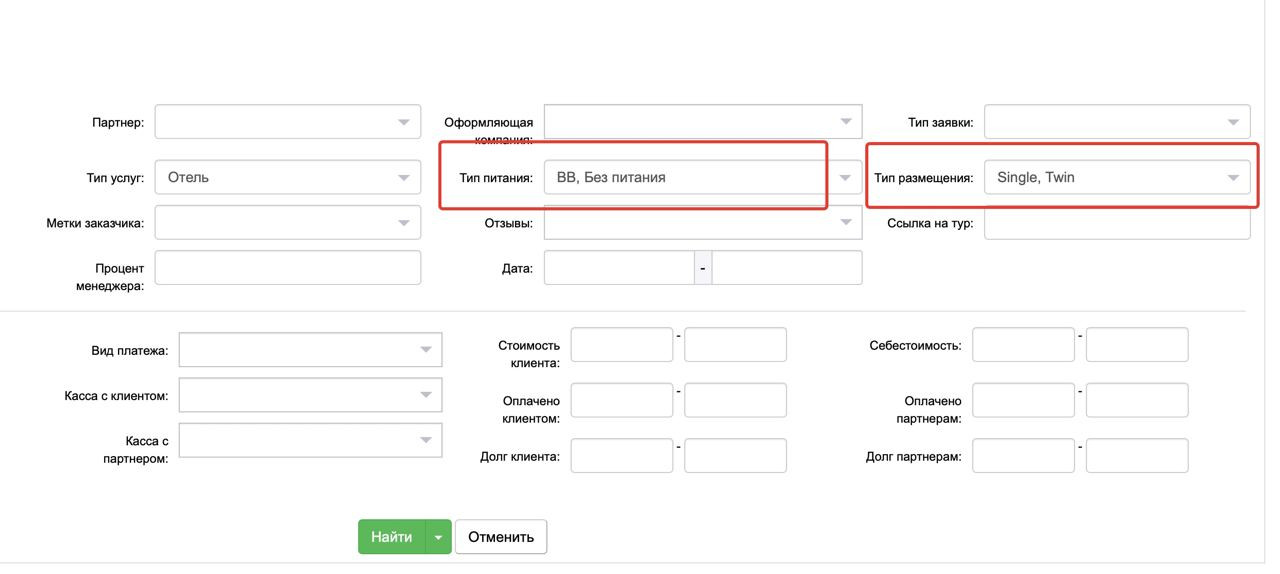
Task: Click the Стоимость клиента minimum field
Action: click(621, 345)
